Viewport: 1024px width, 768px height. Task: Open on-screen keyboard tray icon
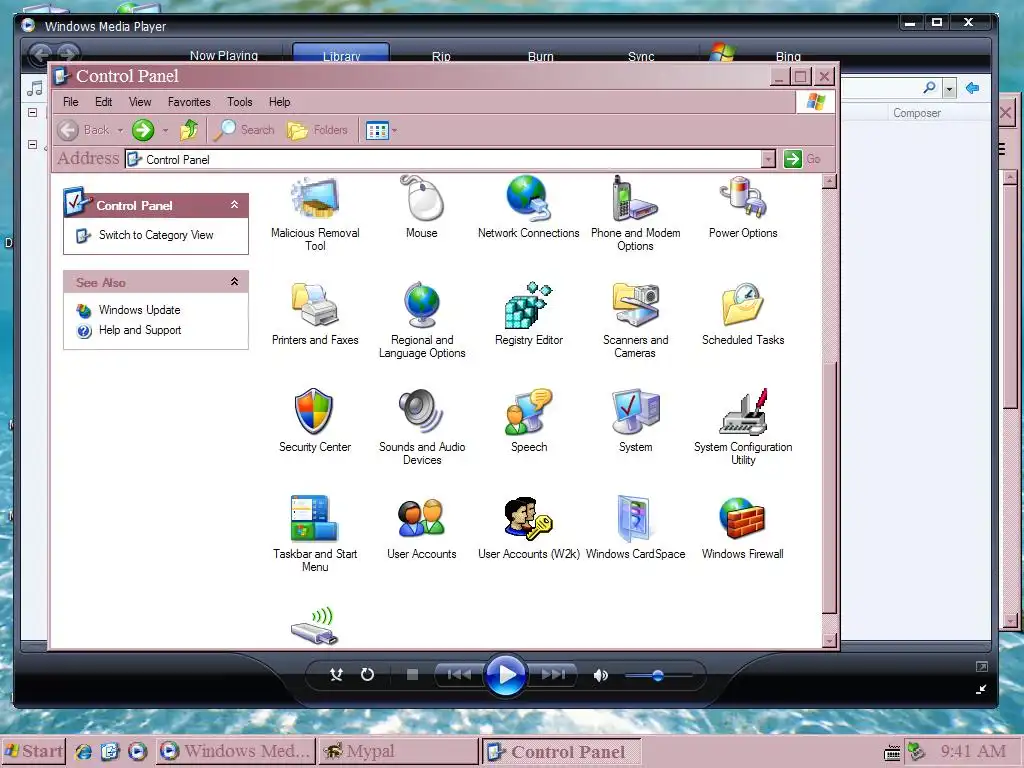(x=891, y=752)
